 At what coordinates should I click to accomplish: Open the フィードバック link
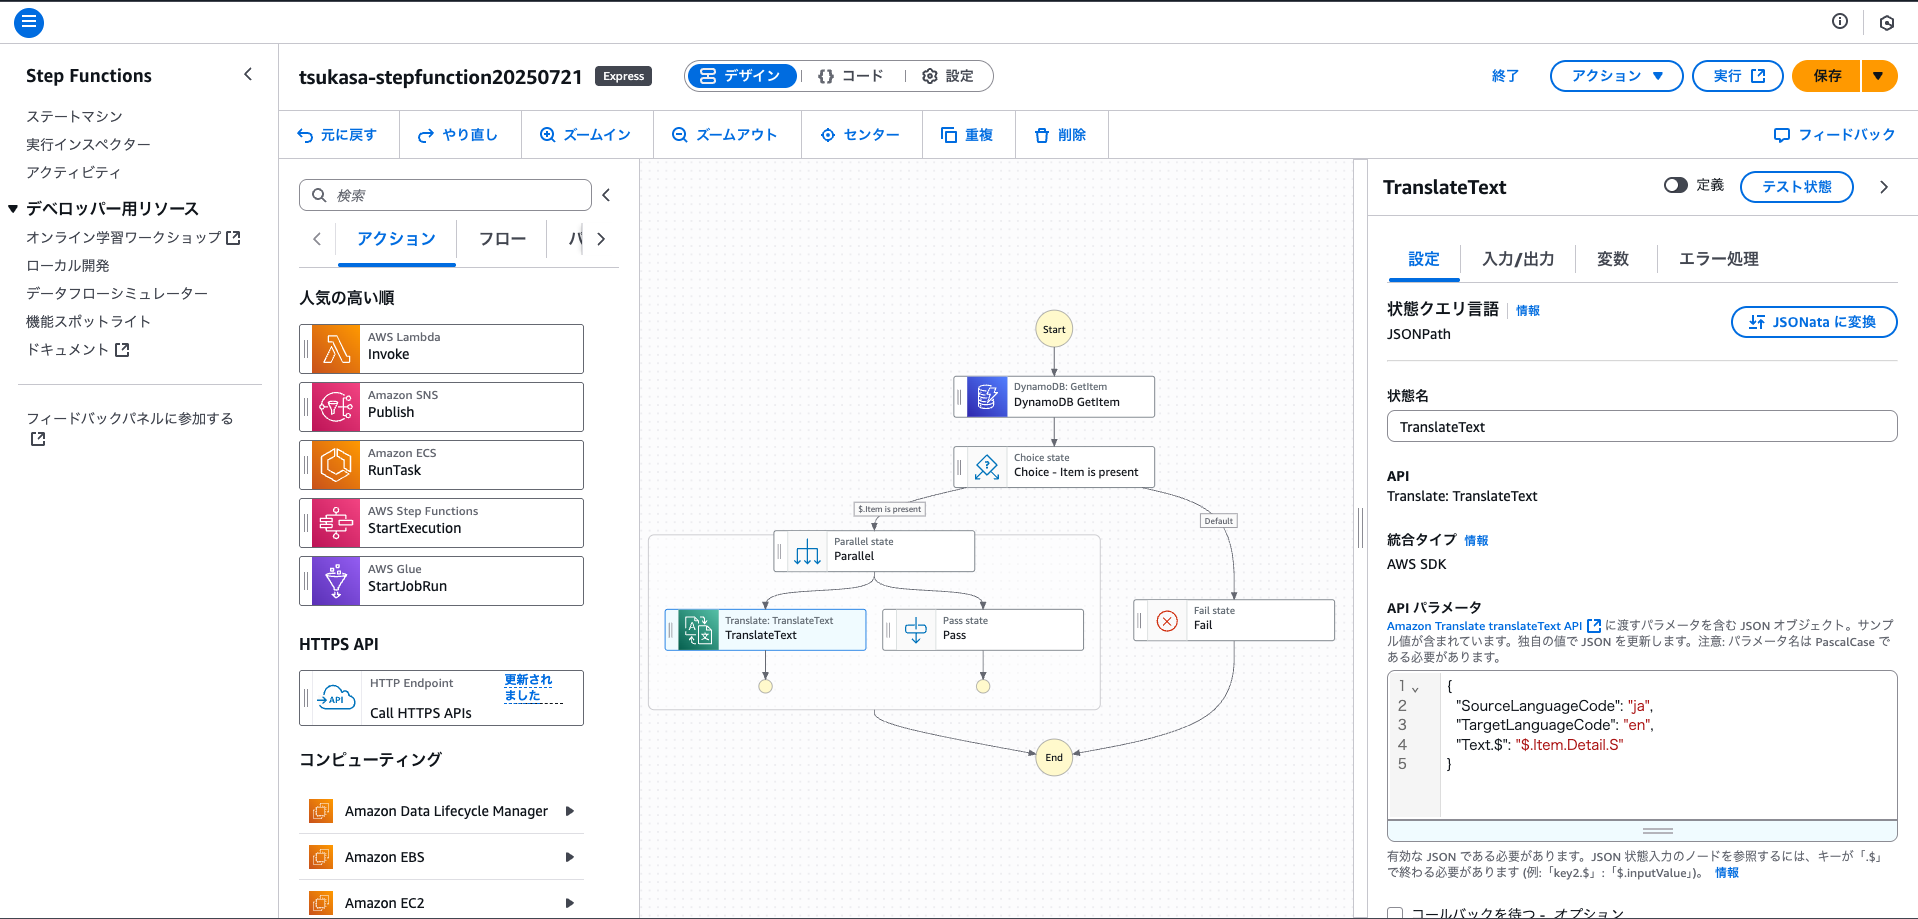[1834, 135]
